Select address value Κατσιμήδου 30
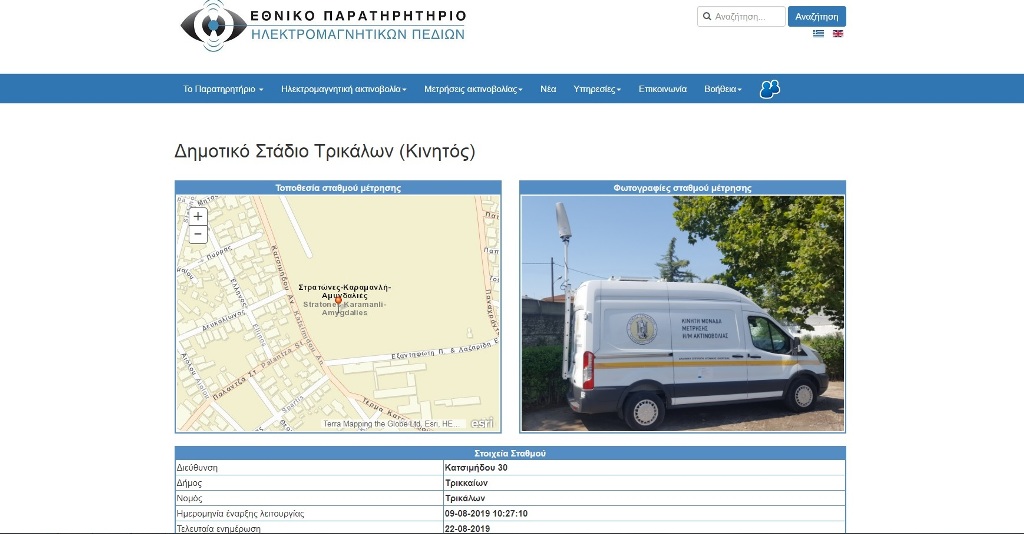The height and width of the screenshot is (534, 1024). click(x=476, y=467)
